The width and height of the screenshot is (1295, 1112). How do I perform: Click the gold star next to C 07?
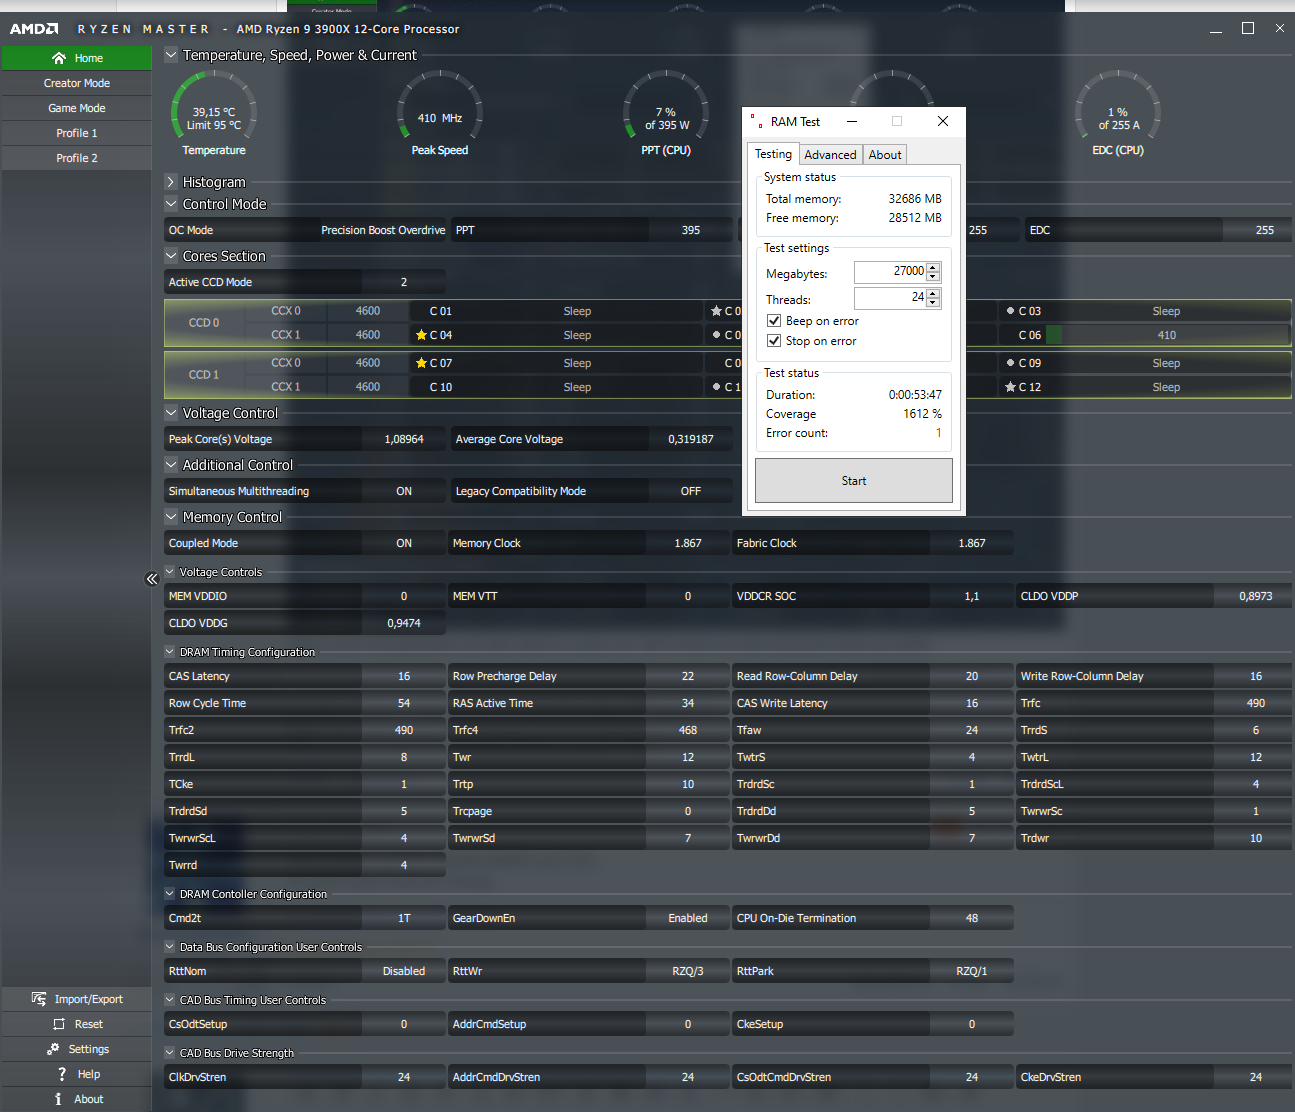(421, 363)
